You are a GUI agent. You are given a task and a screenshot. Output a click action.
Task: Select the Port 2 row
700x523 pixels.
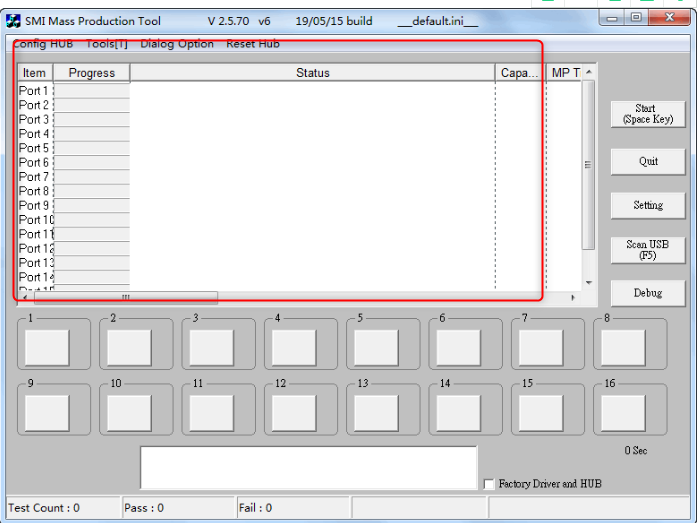(300, 105)
